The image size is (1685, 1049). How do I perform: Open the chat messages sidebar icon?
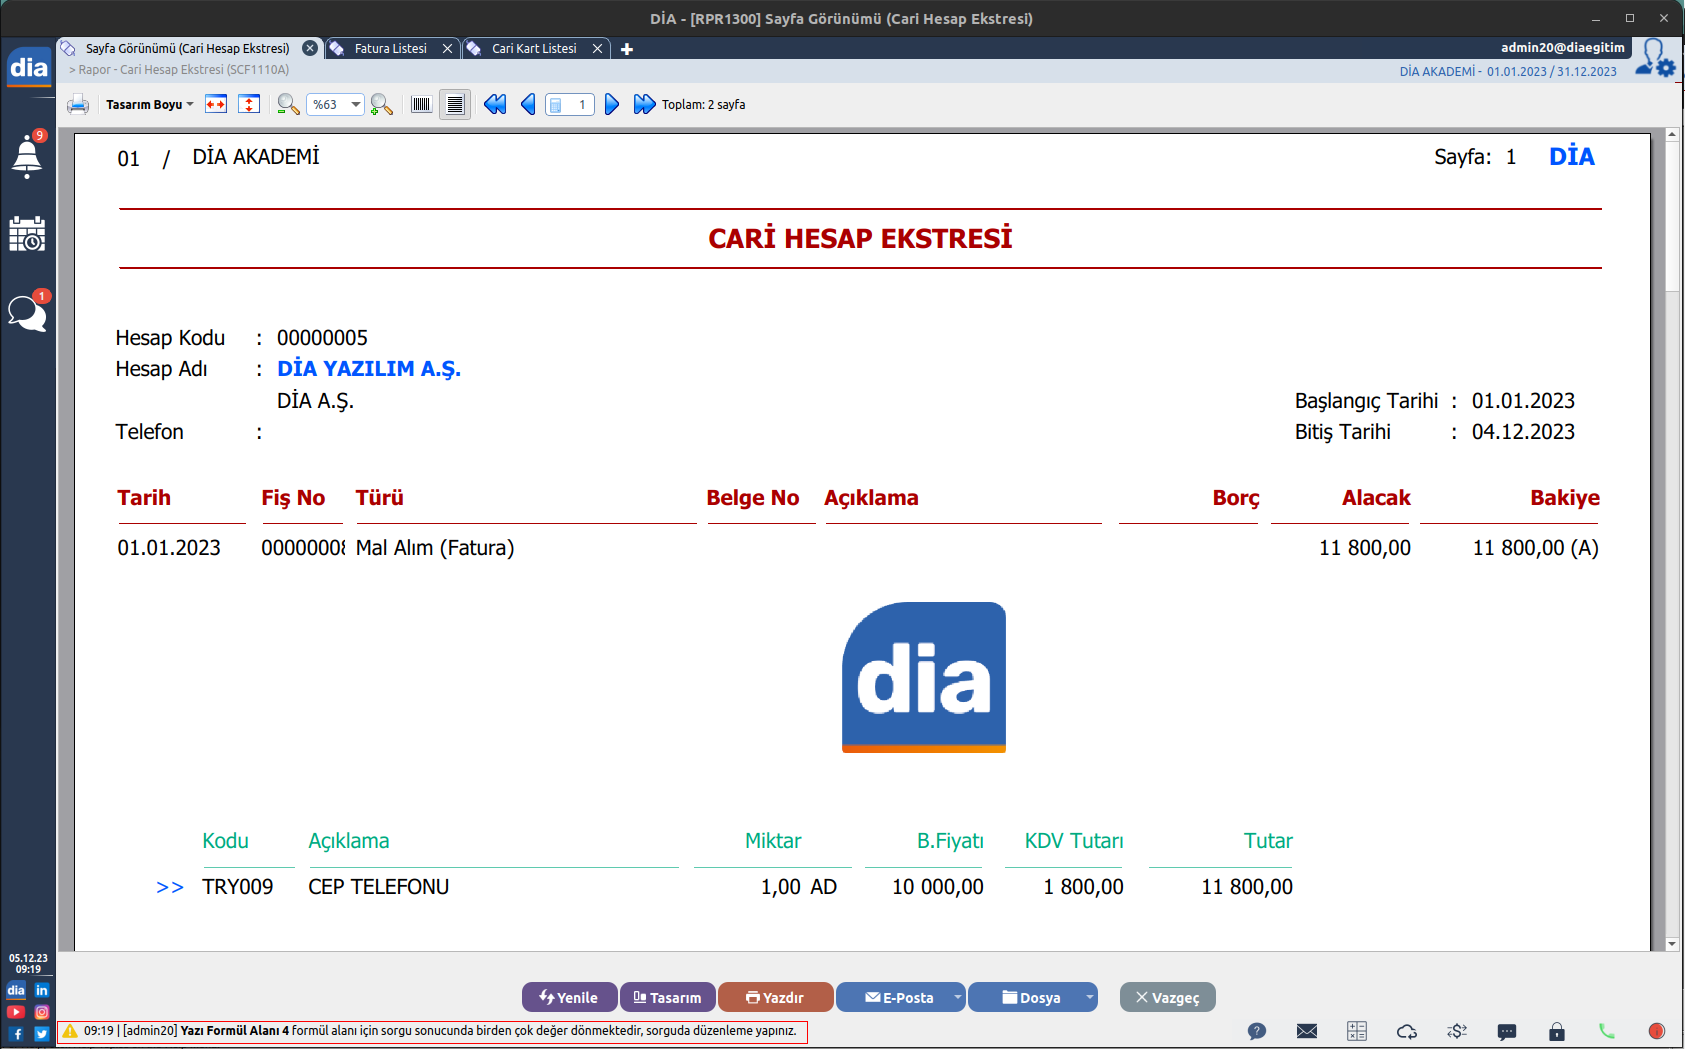click(27, 314)
